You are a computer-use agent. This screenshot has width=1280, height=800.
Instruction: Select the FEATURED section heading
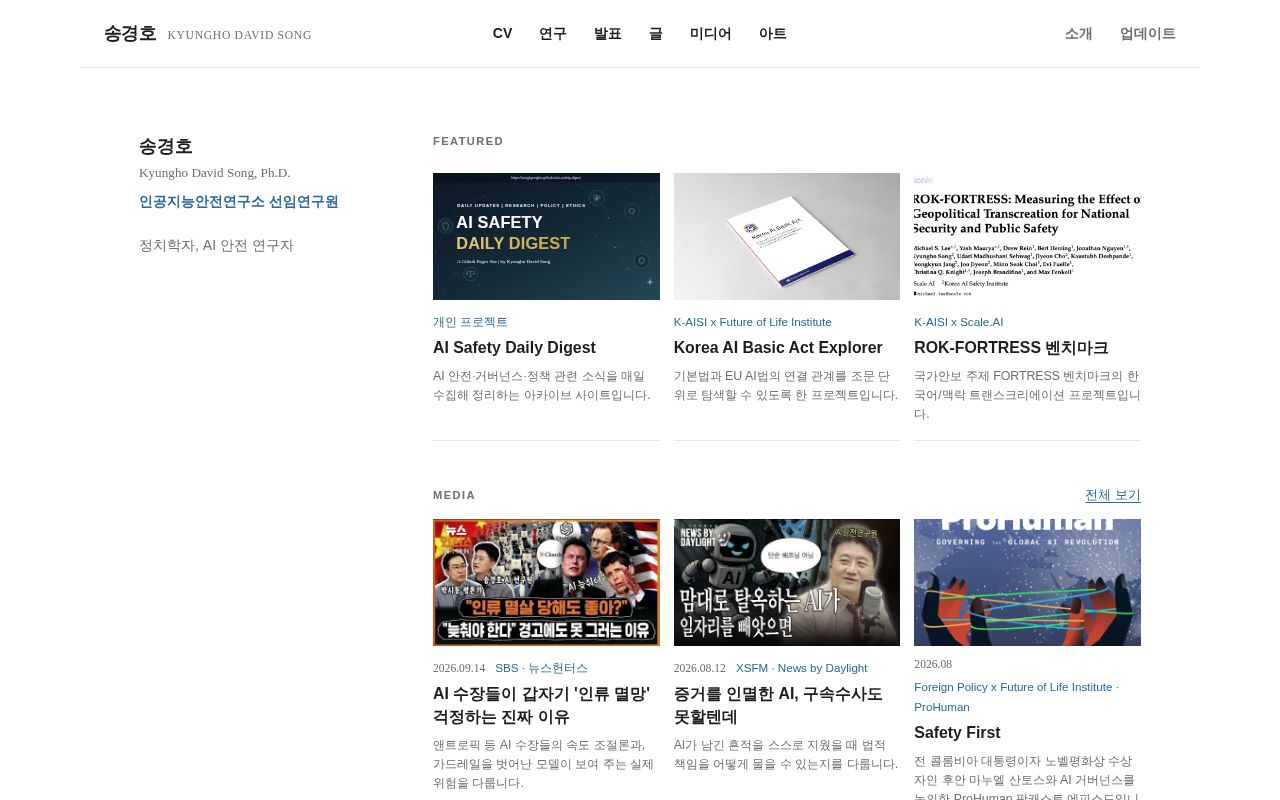468,141
